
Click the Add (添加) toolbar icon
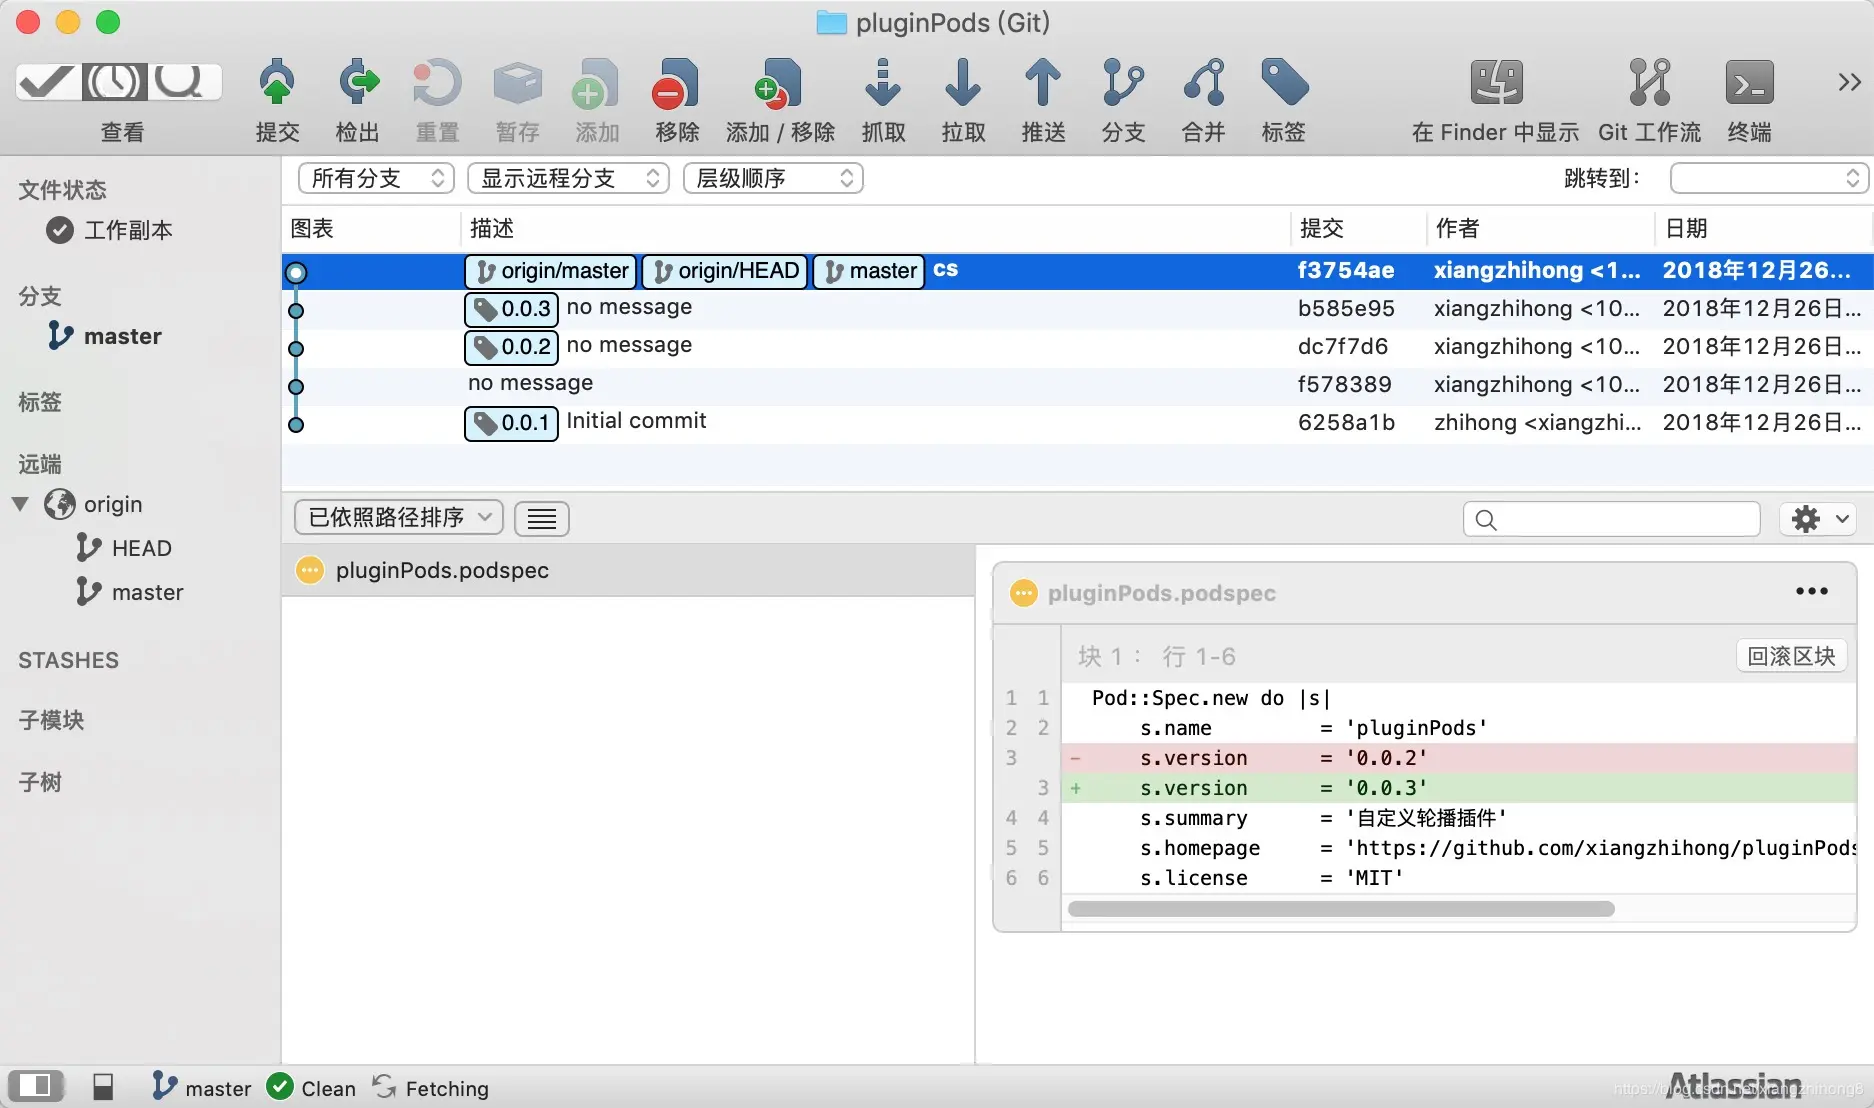pos(597,83)
